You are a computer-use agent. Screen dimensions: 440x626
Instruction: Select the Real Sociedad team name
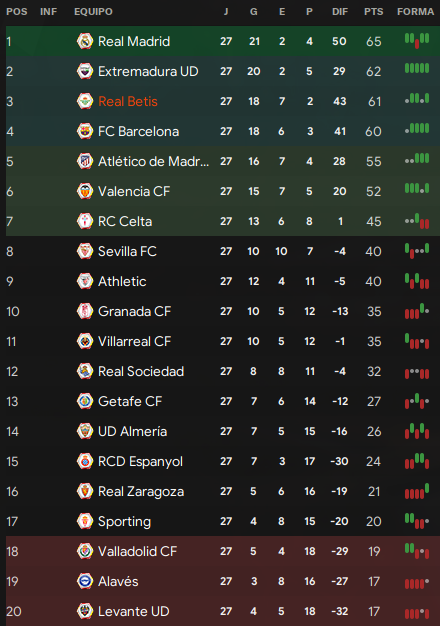[x=141, y=371]
